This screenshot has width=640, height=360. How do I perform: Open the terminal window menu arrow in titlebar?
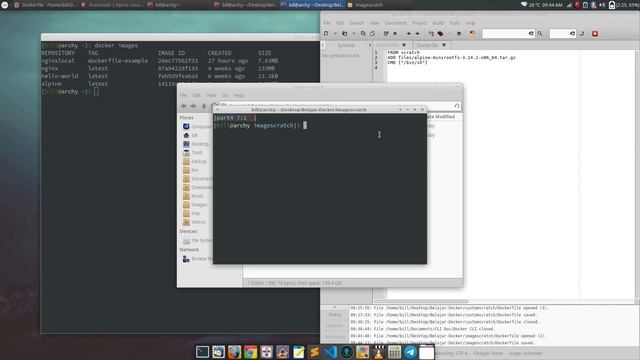pos(218,109)
